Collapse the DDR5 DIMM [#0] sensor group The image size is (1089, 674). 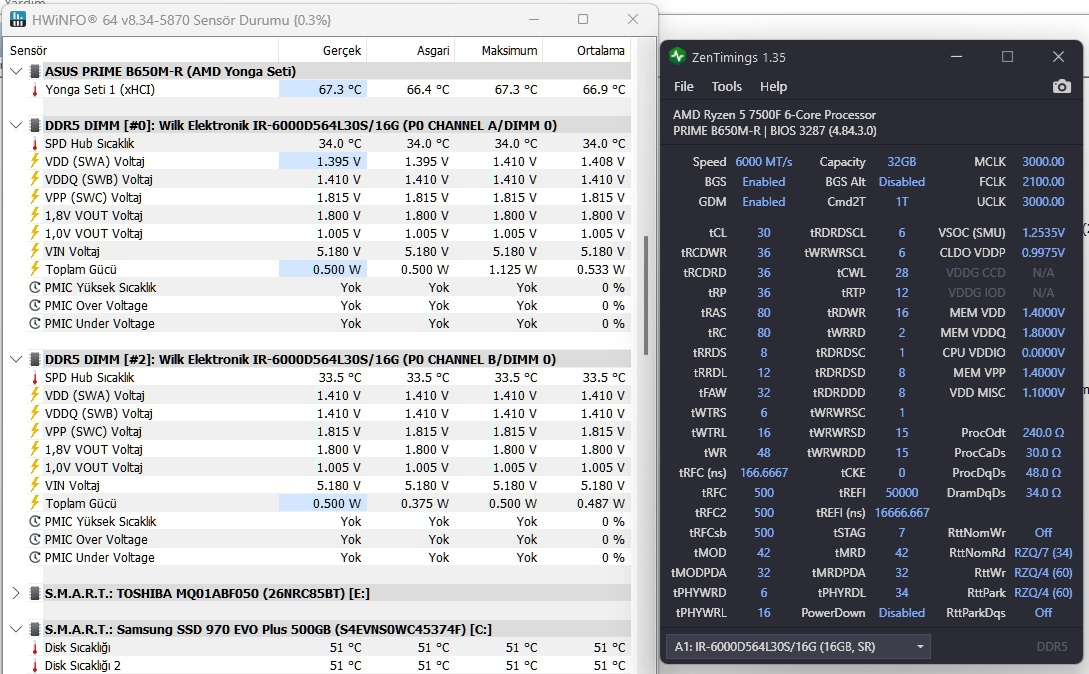tap(16, 126)
